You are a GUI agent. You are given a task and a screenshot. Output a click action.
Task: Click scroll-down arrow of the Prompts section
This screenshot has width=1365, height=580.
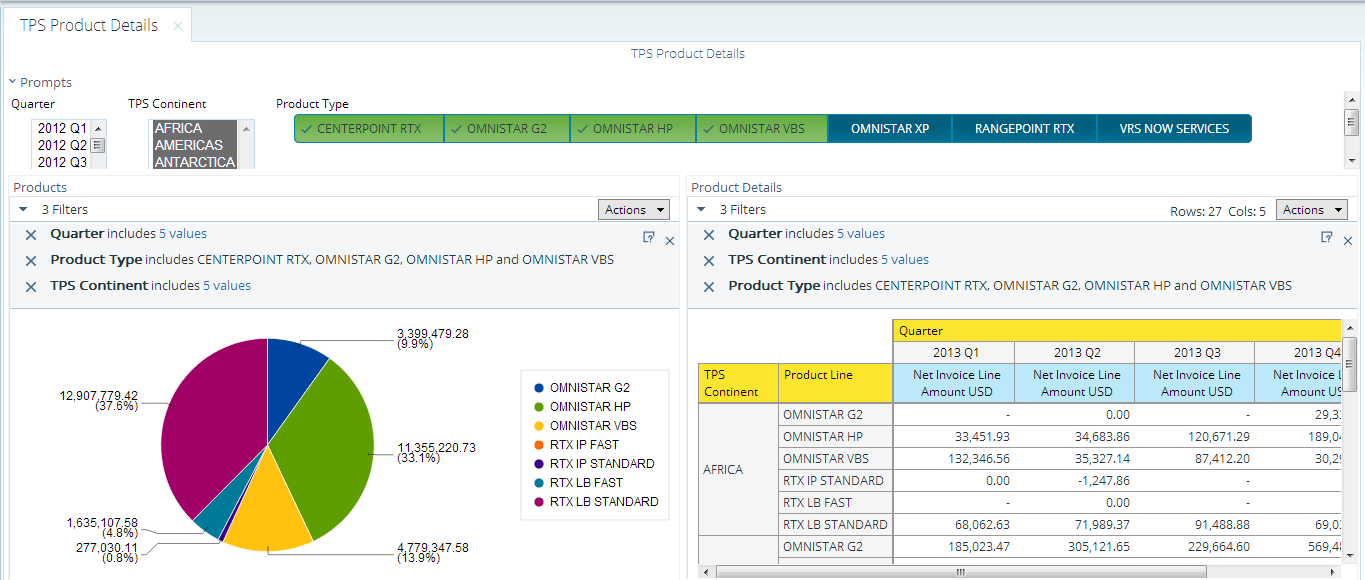(x=1352, y=160)
